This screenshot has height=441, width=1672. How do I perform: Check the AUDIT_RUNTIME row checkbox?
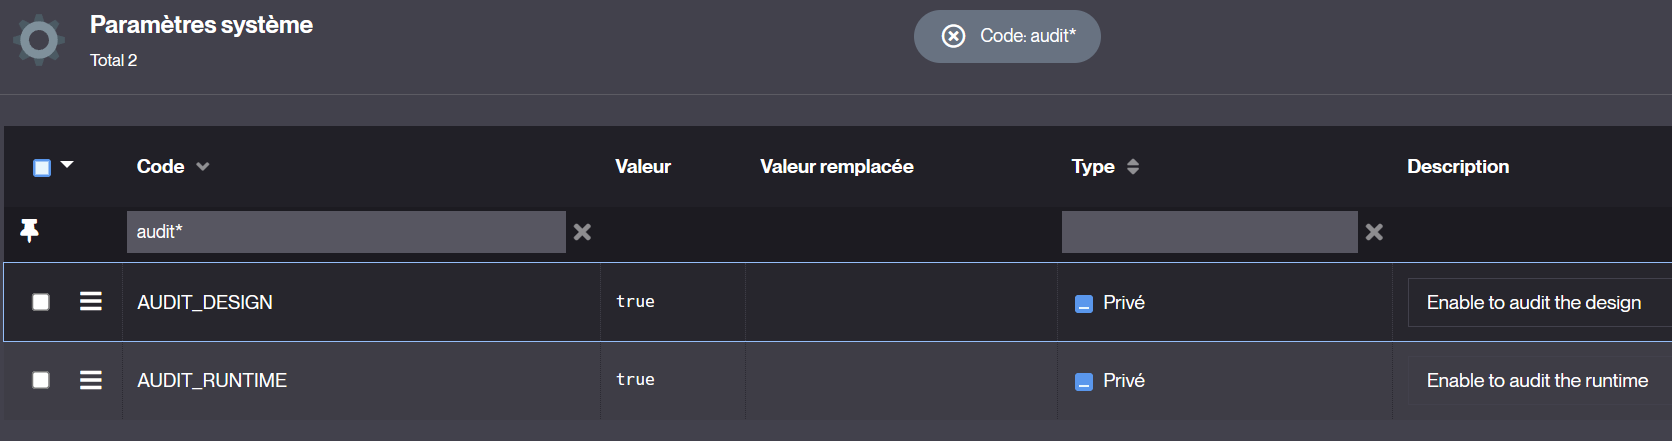pos(41,380)
